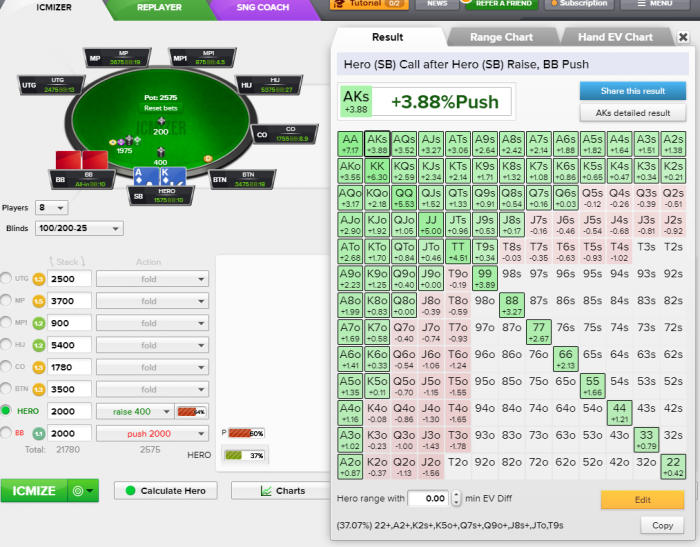Image resolution: width=700 pixels, height=547 pixels.
Task: Click the Calculate Hero button
Action: [166, 491]
